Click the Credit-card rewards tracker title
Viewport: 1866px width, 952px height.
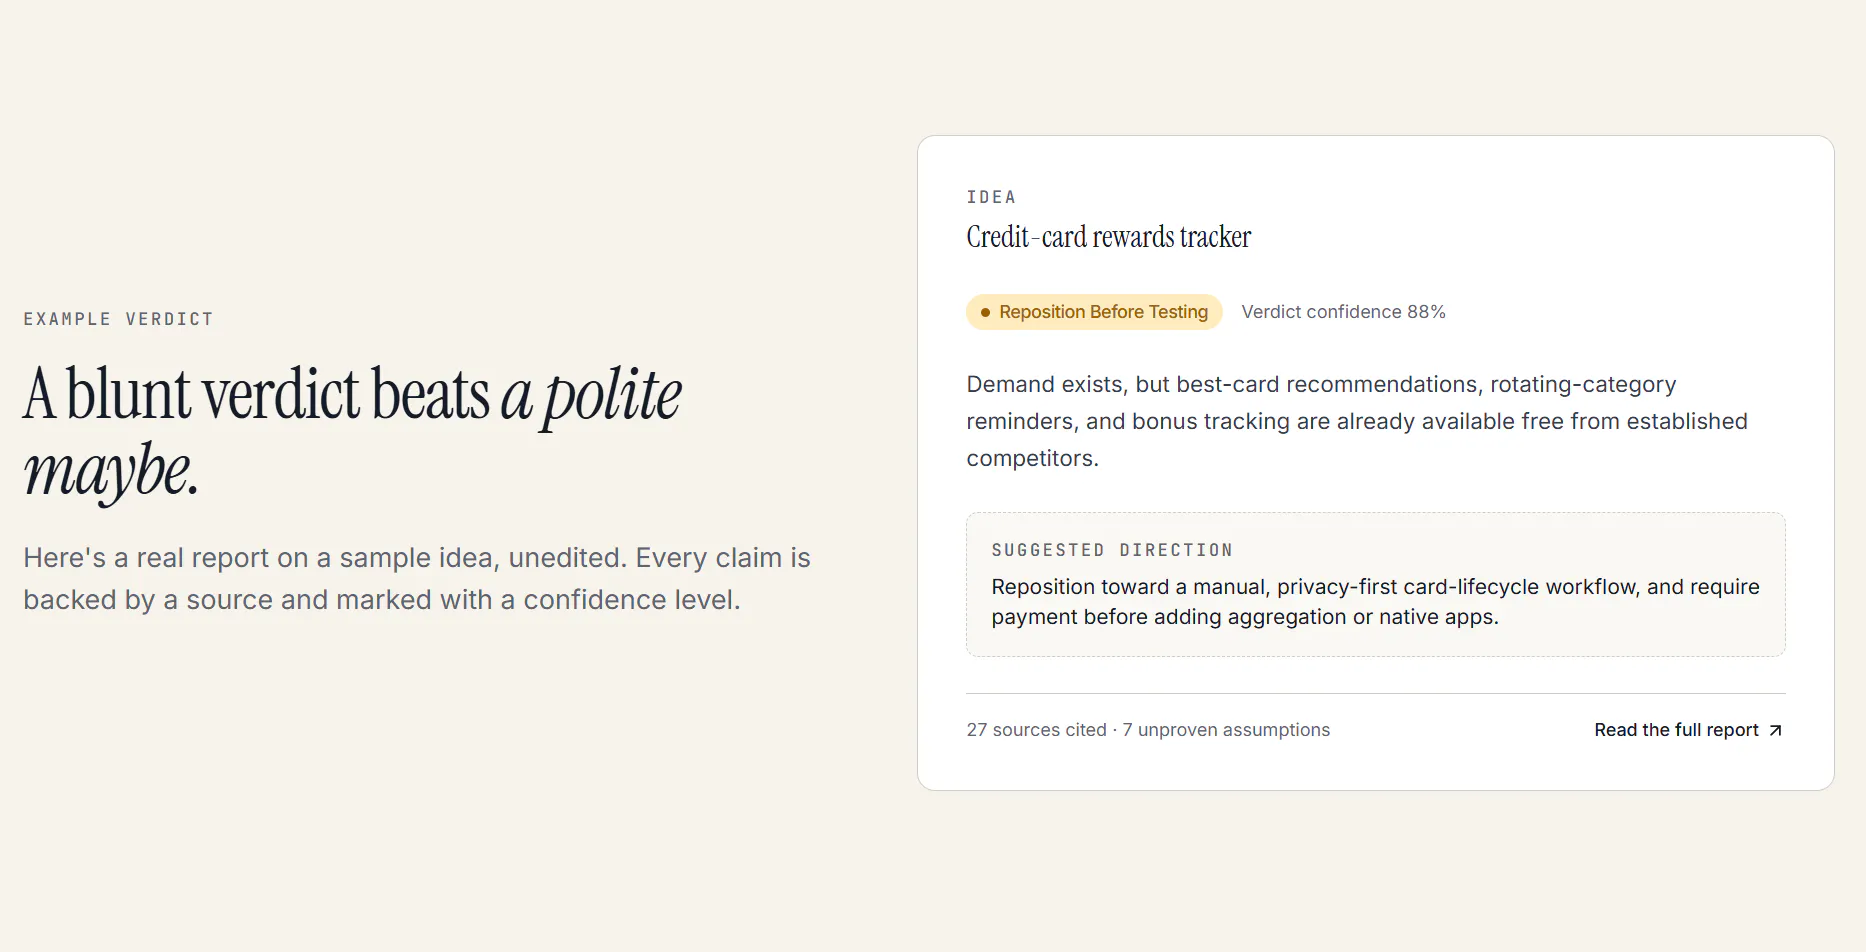pyautogui.click(x=1108, y=237)
